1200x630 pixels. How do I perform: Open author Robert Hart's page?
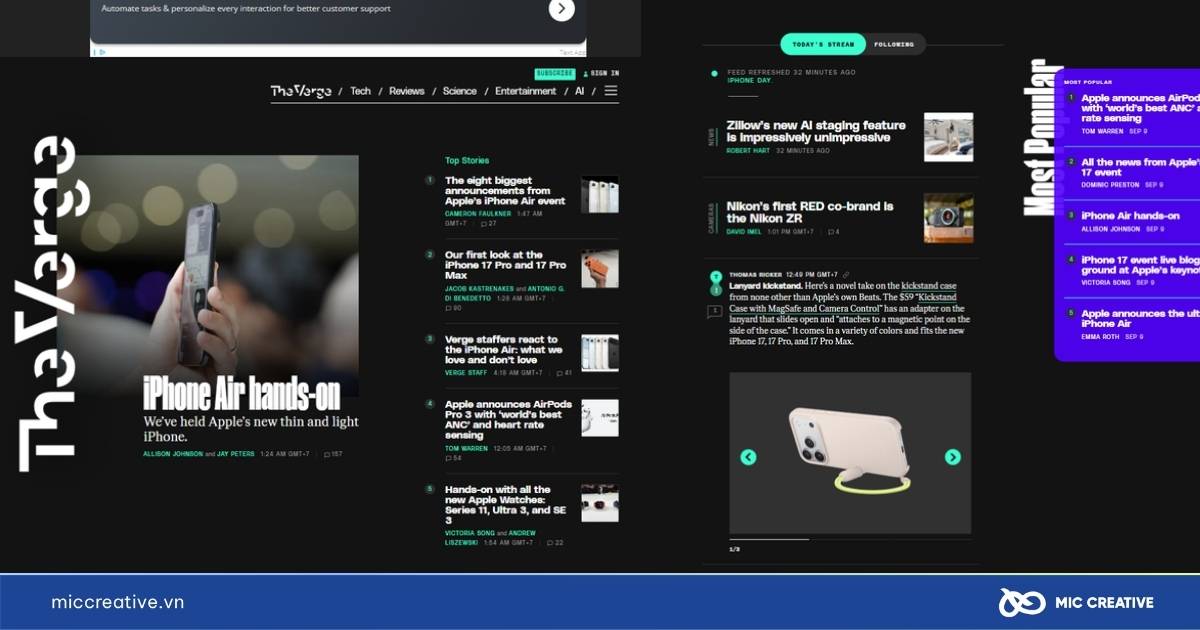point(748,151)
